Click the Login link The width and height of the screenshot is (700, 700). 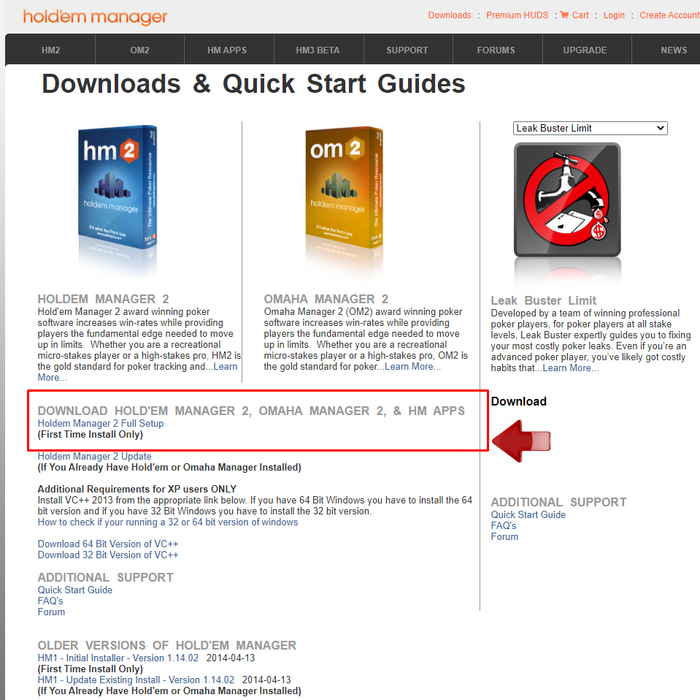(614, 15)
